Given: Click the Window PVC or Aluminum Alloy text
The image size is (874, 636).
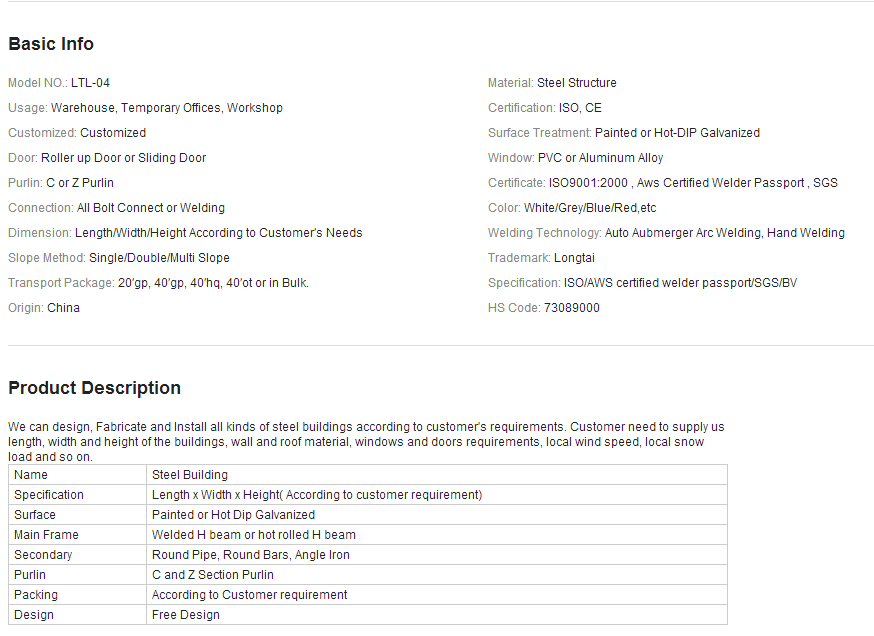Looking at the screenshot, I should pos(600,158).
